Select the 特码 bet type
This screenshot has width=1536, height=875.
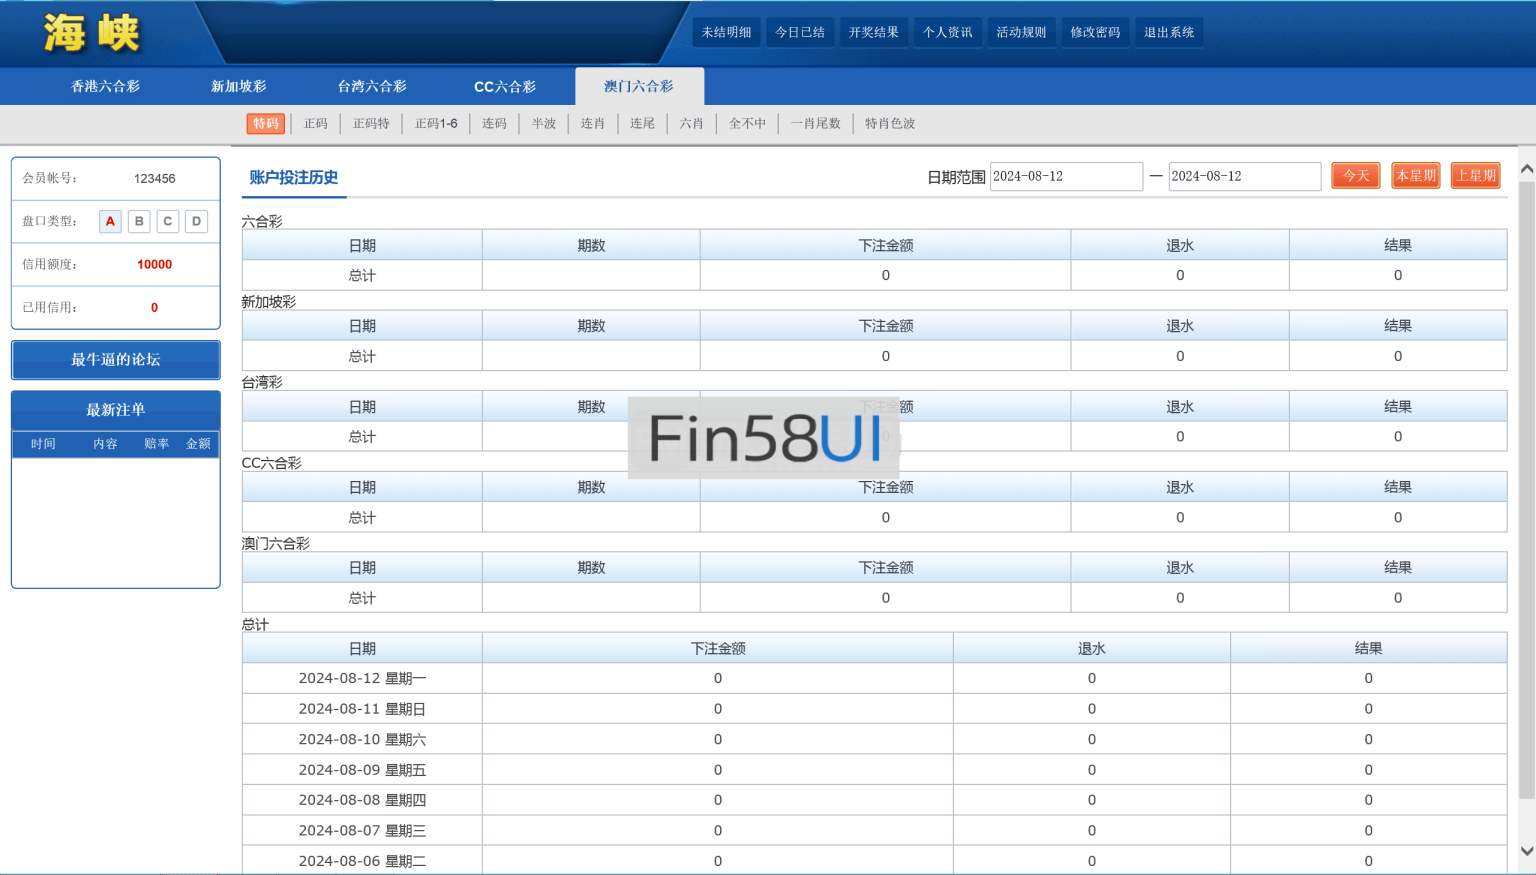266,124
